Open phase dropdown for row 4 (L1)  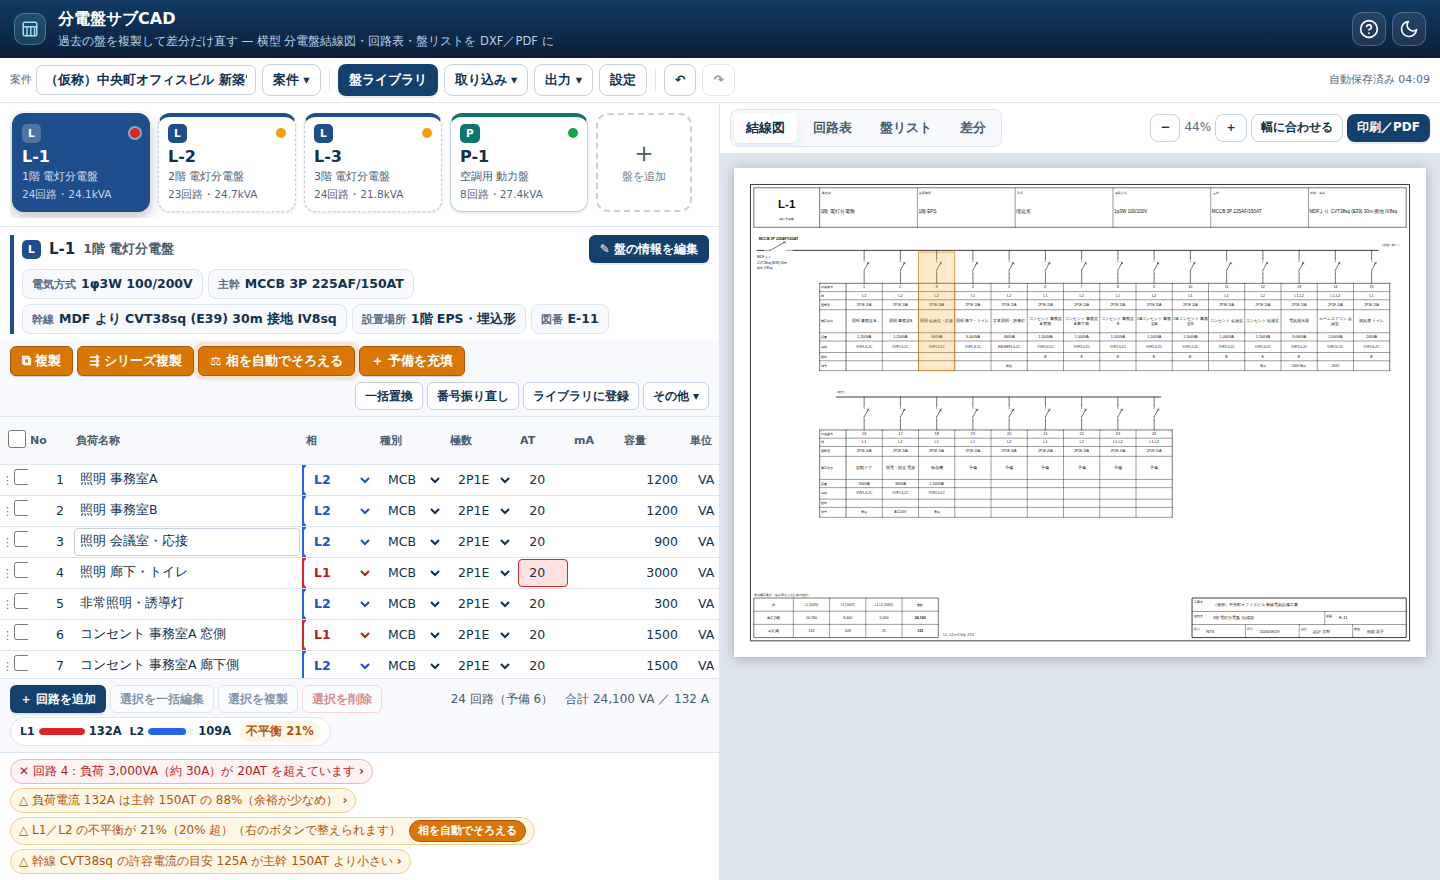[342, 573]
